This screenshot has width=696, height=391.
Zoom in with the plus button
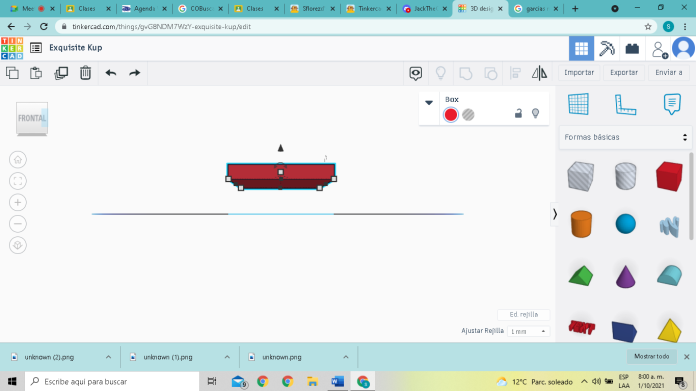(x=18, y=202)
